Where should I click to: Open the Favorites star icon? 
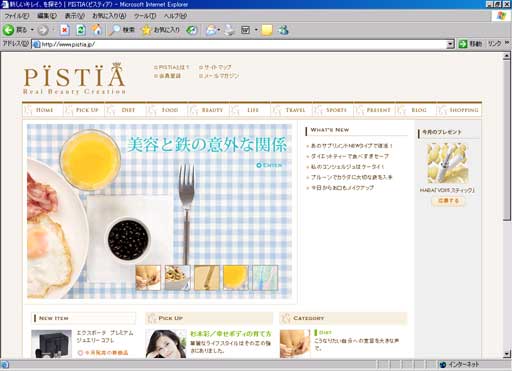click(x=146, y=30)
